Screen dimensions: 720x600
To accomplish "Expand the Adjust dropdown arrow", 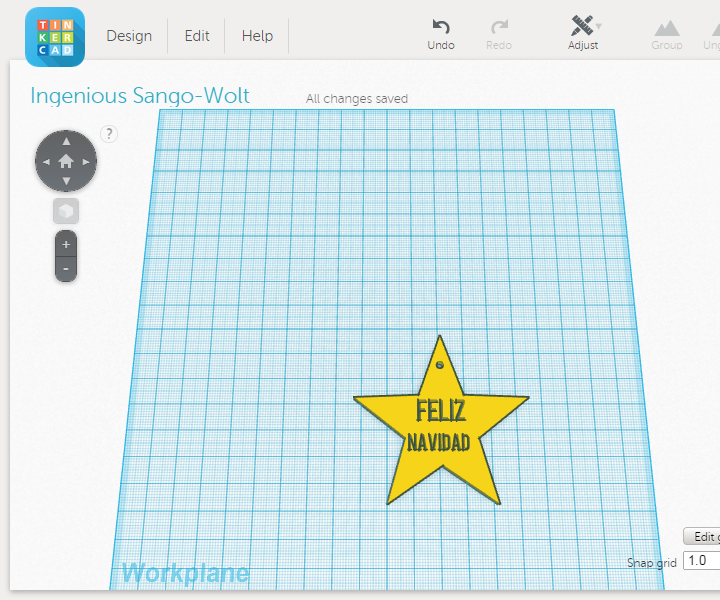I will (598, 26).
